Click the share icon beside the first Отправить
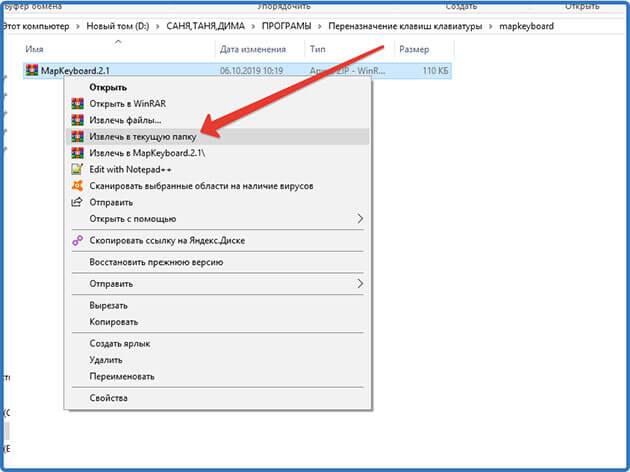This screenshot has height=472, width=630. [77, 202]
